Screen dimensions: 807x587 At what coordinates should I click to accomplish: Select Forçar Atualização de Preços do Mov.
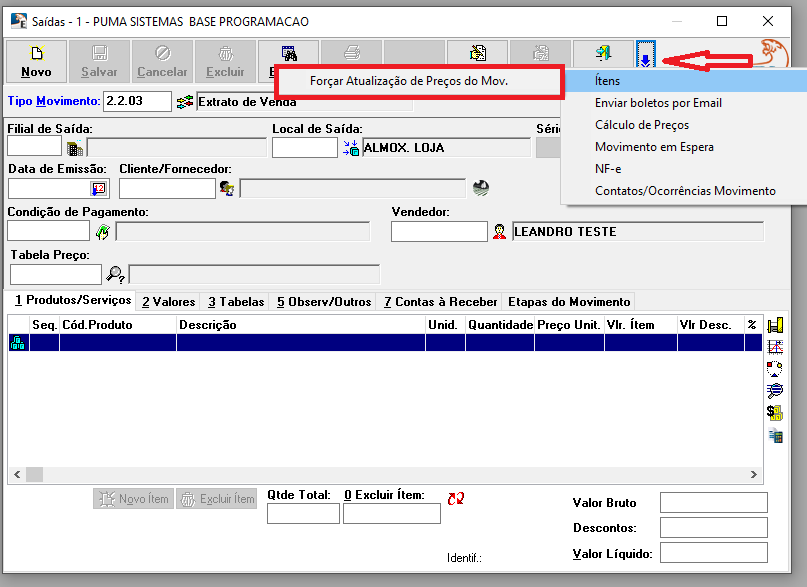tap(409, 81)
